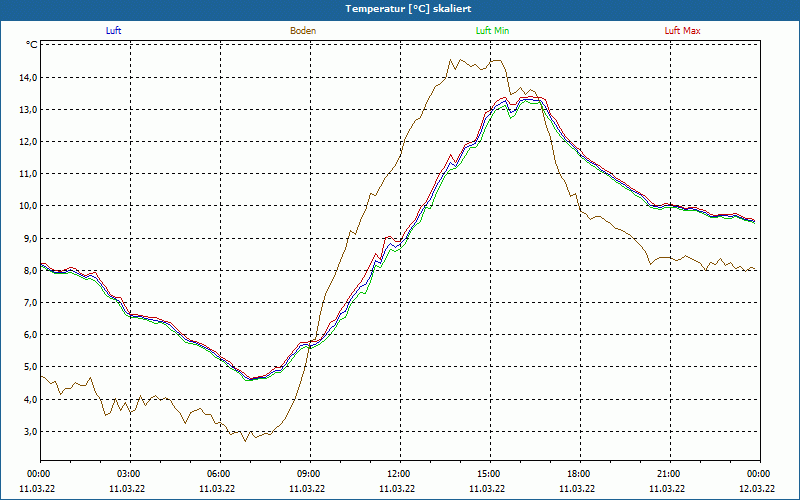Image resolution: width=800 pixels, height=500 pixels.
Task: Click the 8,0 y-axis value
Action: coord(31,270)
